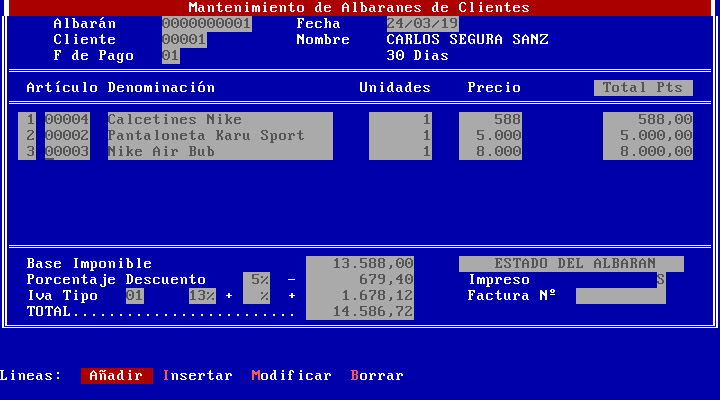Click the price 8.000 cell
This screenshot has height=400, width=720.
[490, 152]
